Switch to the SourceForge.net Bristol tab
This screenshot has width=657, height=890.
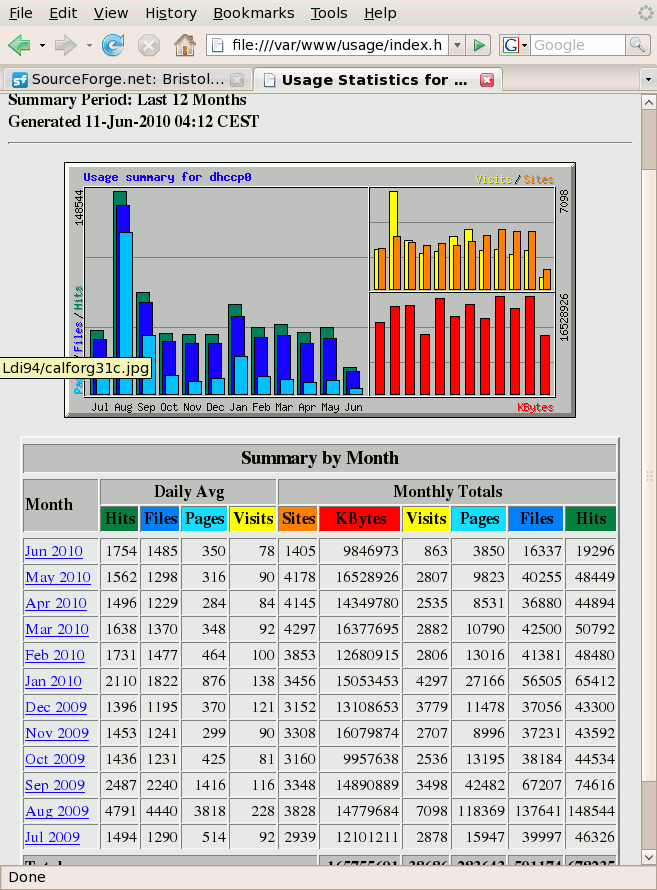[x=128, y=79]
